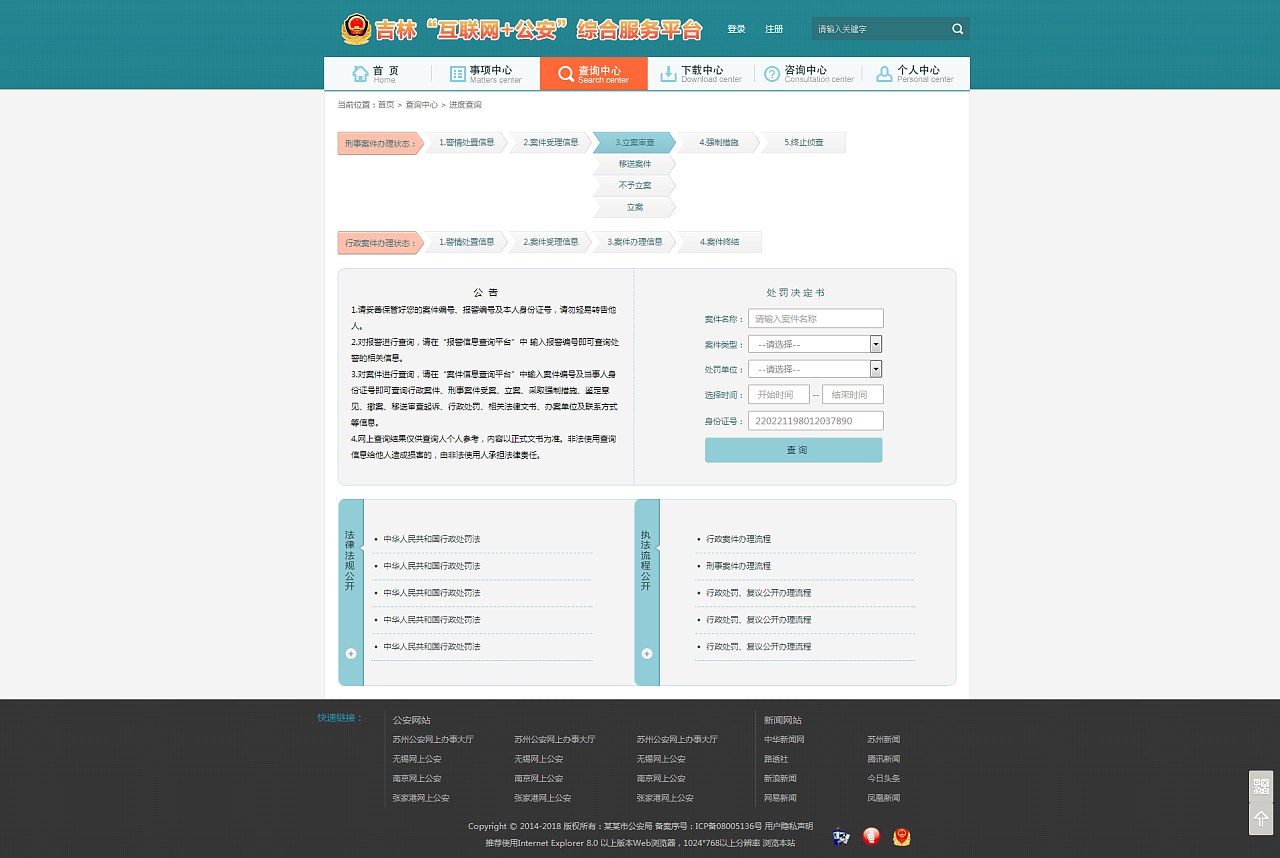This screenshot has height=858, width=1280.
Task: Click 查询中心 in the breadcrumb
Action: 421,105
